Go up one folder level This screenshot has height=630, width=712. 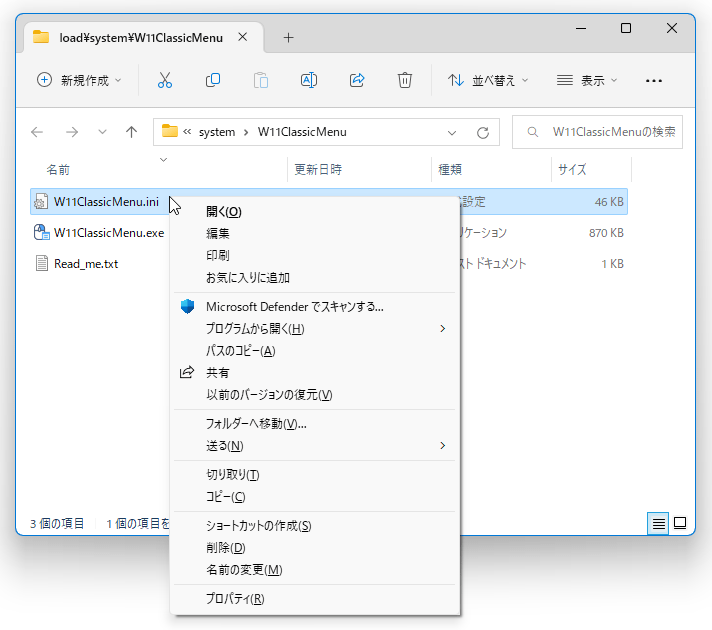click(x=131, y=132)
